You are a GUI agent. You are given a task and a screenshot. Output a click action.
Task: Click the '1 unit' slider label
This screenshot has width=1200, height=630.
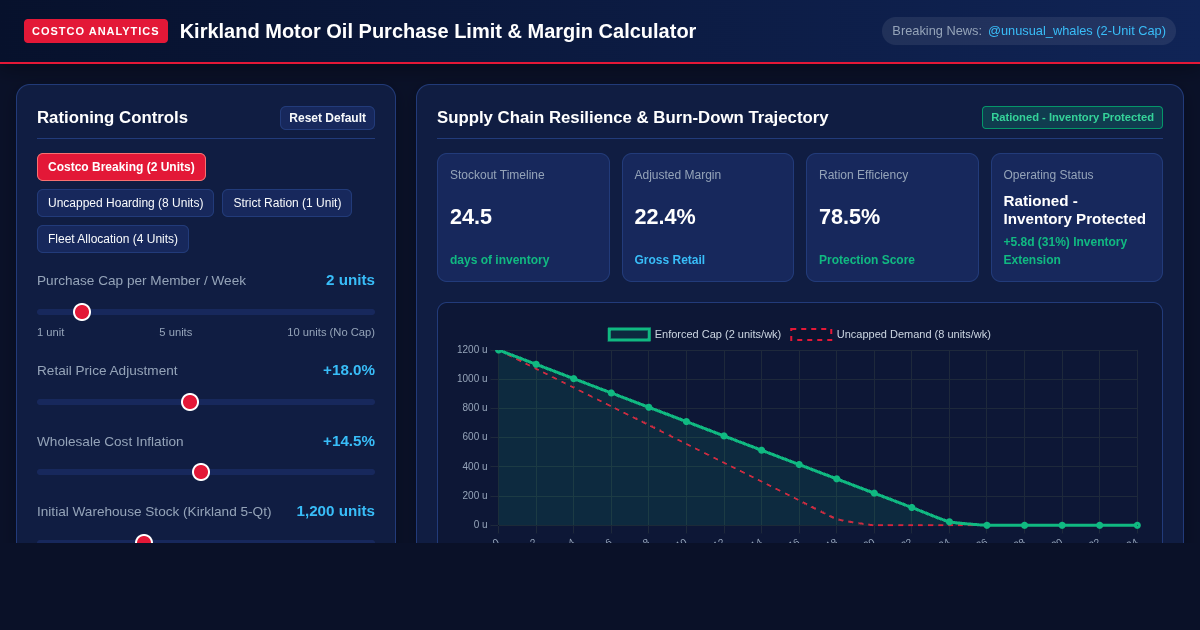pyautogui.click(x=51, y=332)
